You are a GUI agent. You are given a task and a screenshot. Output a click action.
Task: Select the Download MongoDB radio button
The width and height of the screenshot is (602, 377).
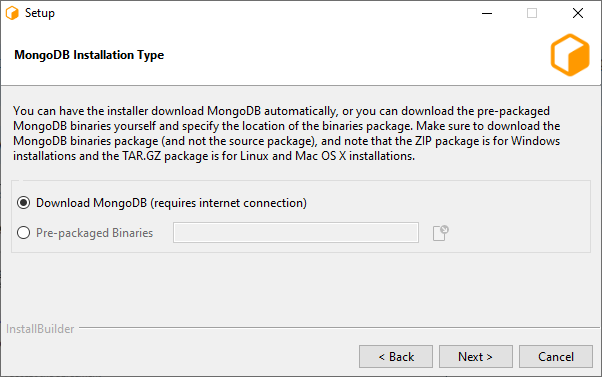[23, 203]
